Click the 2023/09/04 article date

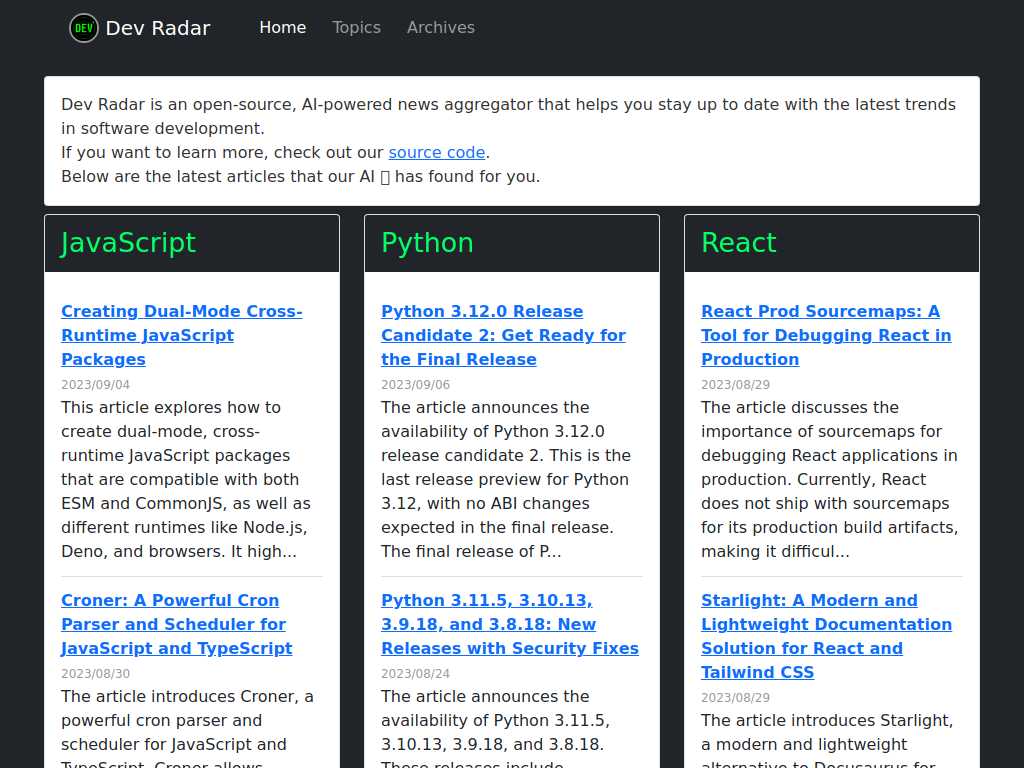click(95, 385)
